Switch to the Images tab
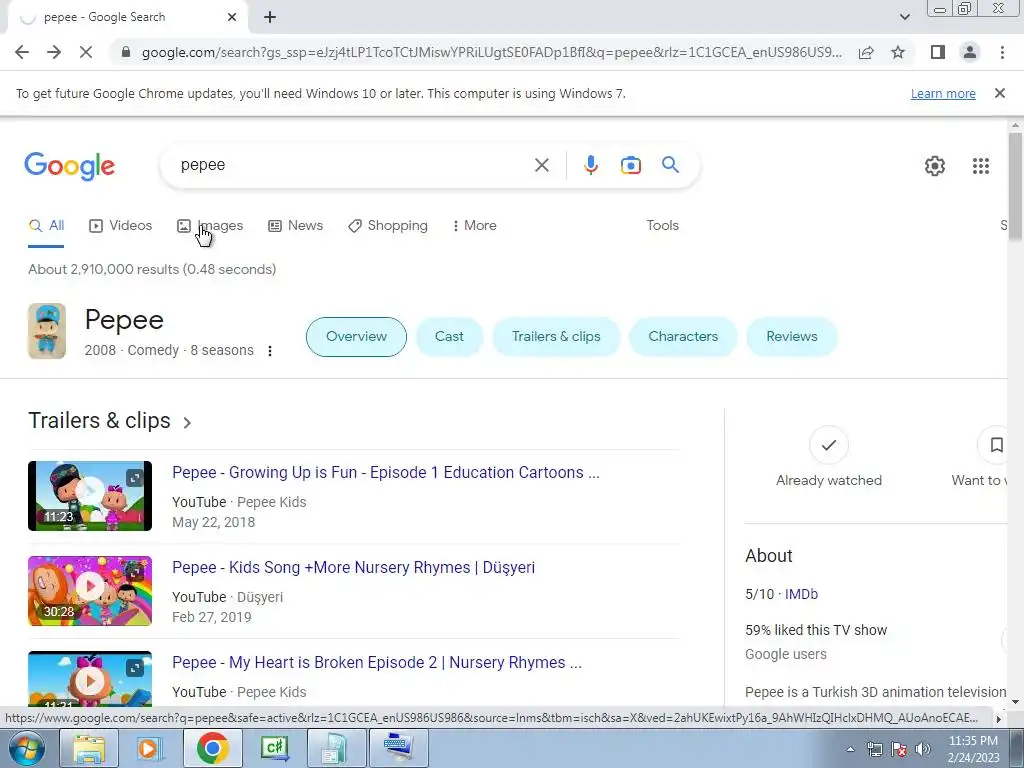The width and height of the screenshot is (1024, 768). (x=210, y=226)
